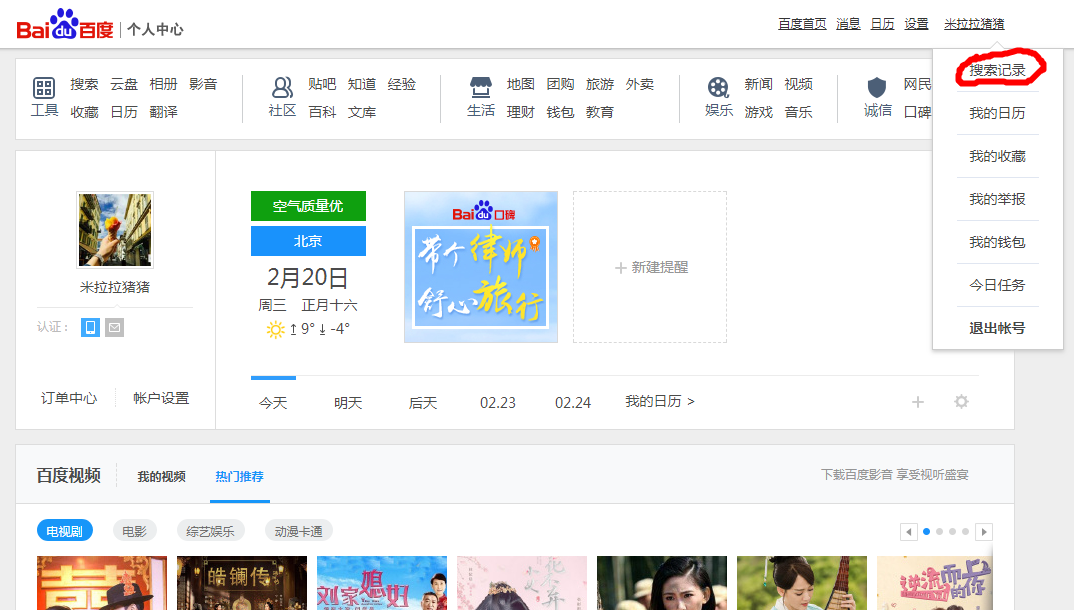Viewport: 1074px width, 610px height.
Task: Open 贴吧 link
Action: click(322, 84)
